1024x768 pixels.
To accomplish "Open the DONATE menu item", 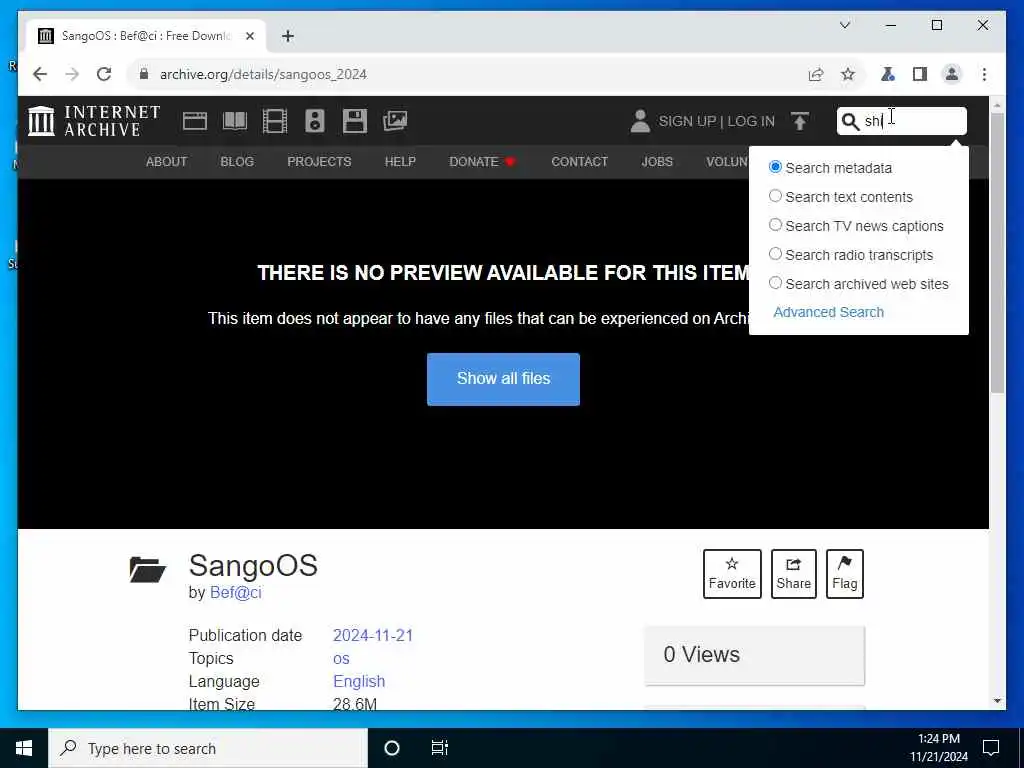I will [473, 161].
